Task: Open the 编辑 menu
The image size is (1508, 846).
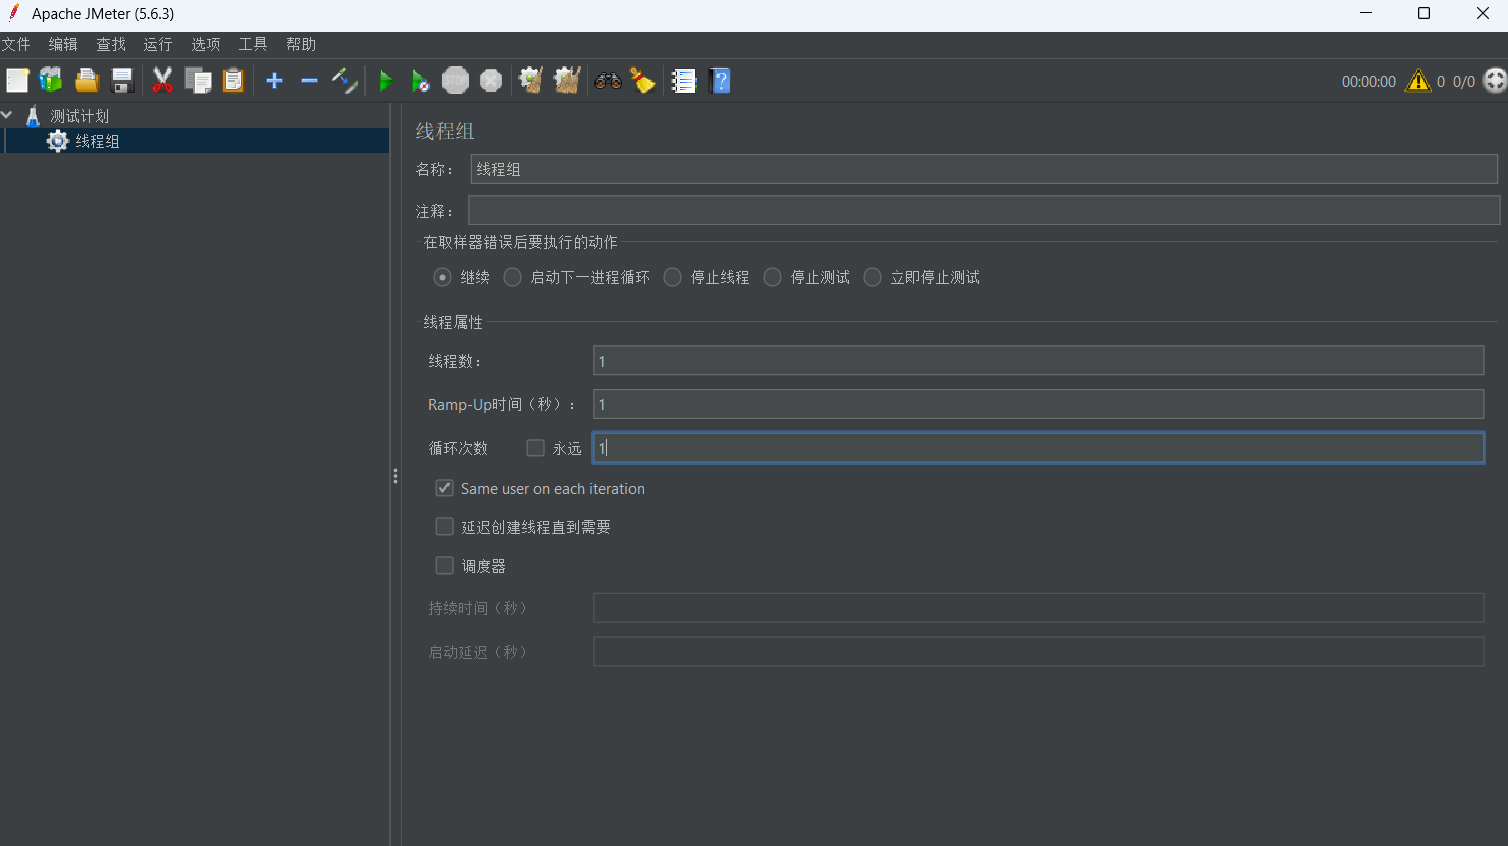Action: pos(63,45)
